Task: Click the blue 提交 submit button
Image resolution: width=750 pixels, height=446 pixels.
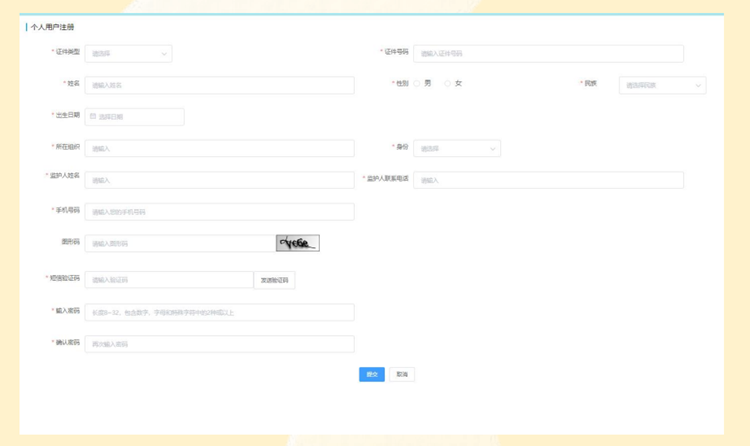Action: (371, 375)
